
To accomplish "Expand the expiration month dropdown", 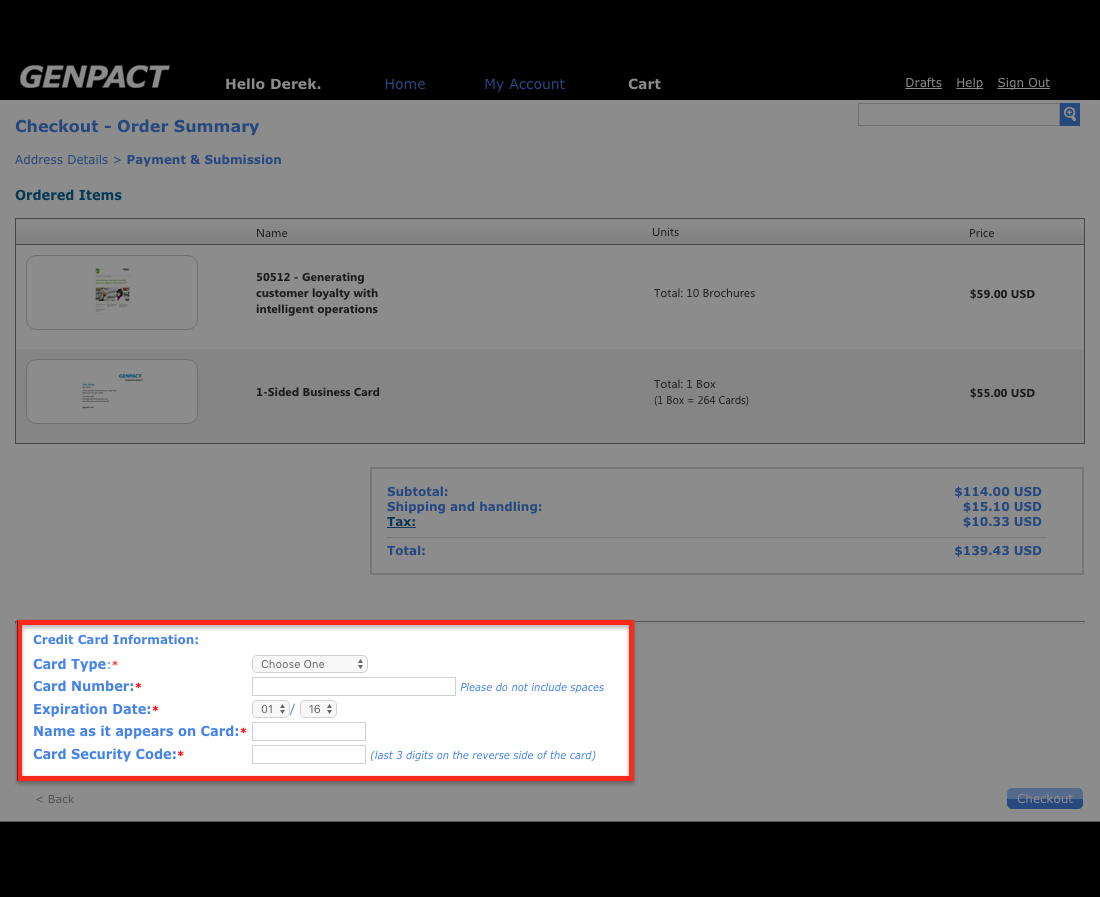I will pos(270,709).
